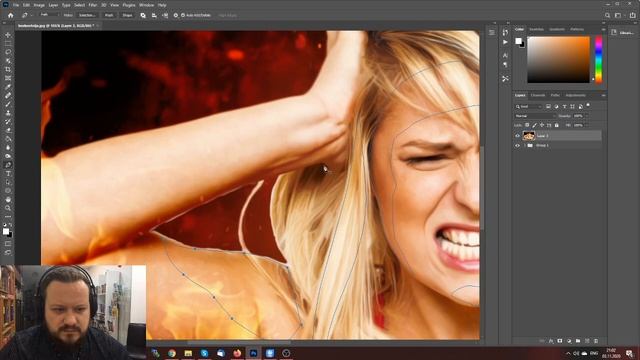
Task: Select the Clone Stamp tool
Action: [x=8, y=113]
